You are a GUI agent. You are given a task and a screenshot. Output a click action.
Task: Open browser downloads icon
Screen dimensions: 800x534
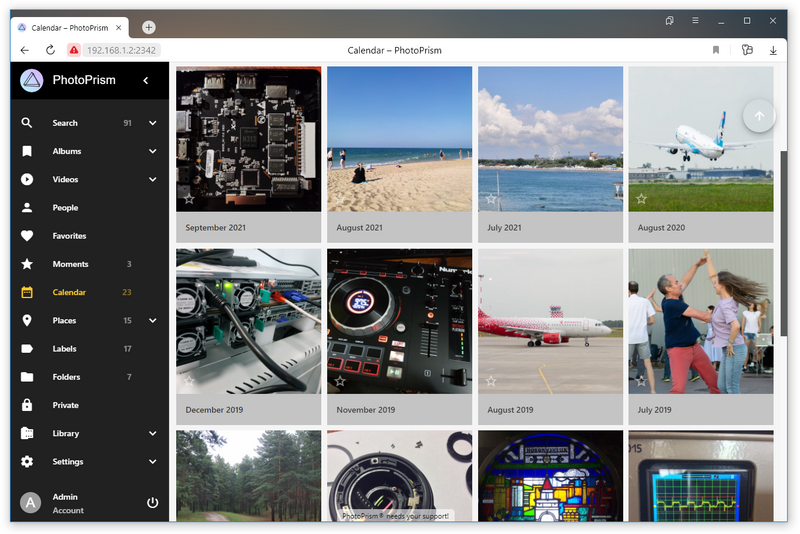tap(773, 50)
